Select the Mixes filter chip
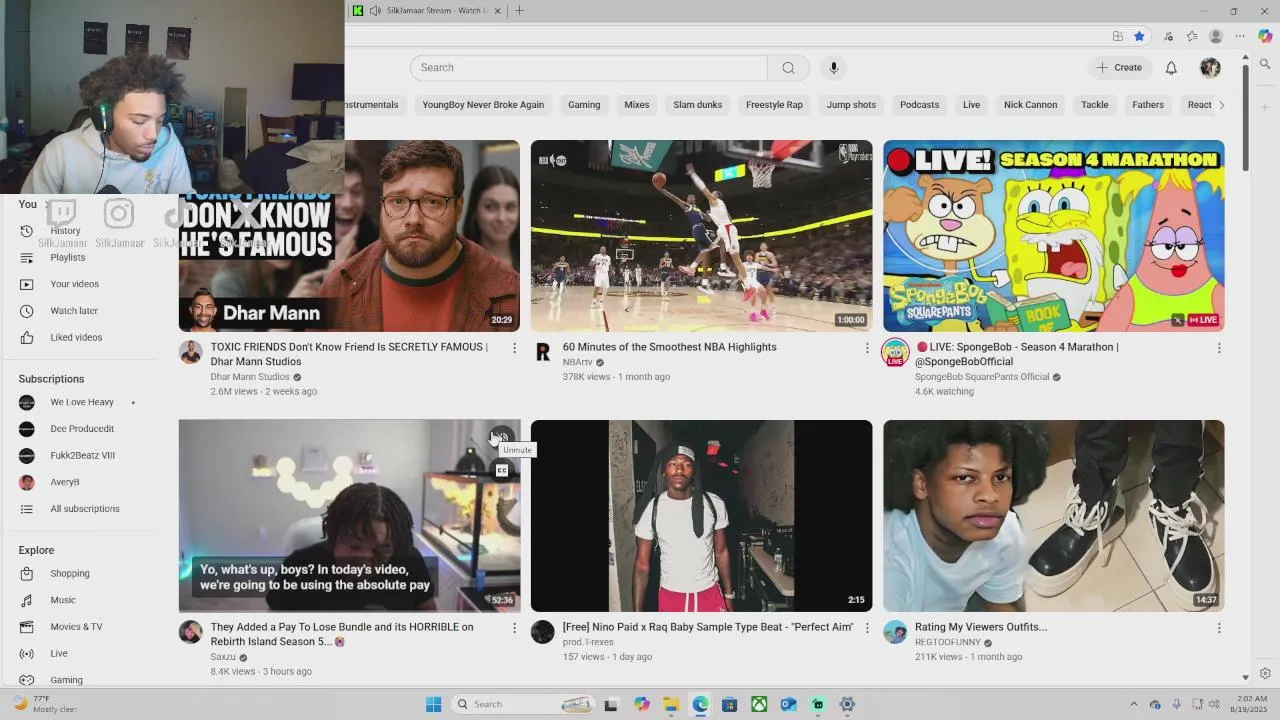Image resolution: width=1280 pixels, height=720 pixels. pos(637,105)
